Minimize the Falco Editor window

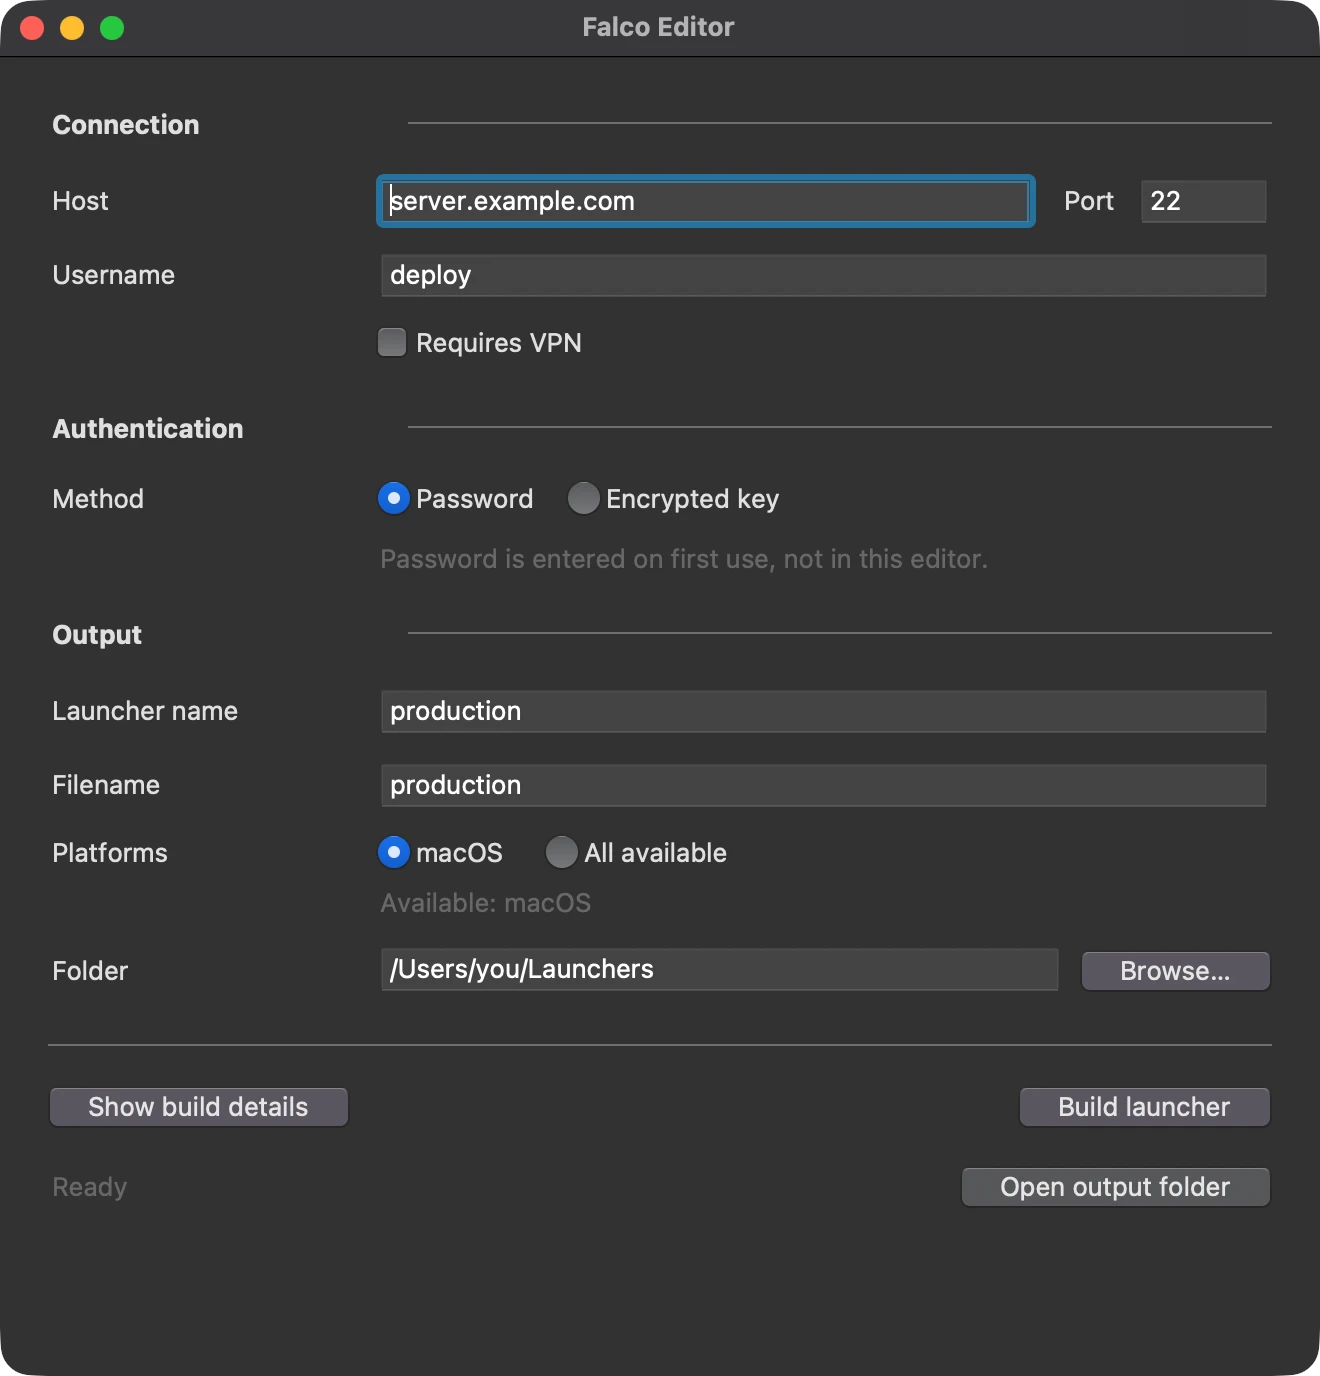click(x=72, y=28)
